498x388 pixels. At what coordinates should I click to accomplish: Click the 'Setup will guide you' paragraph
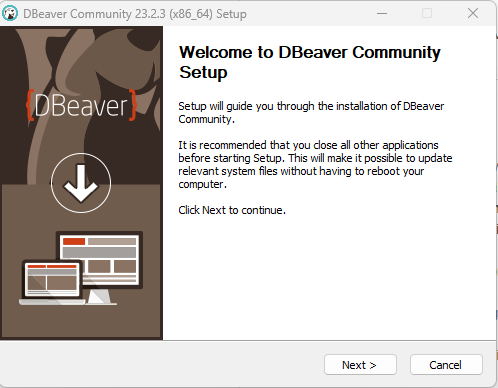[x=311, y=112]
